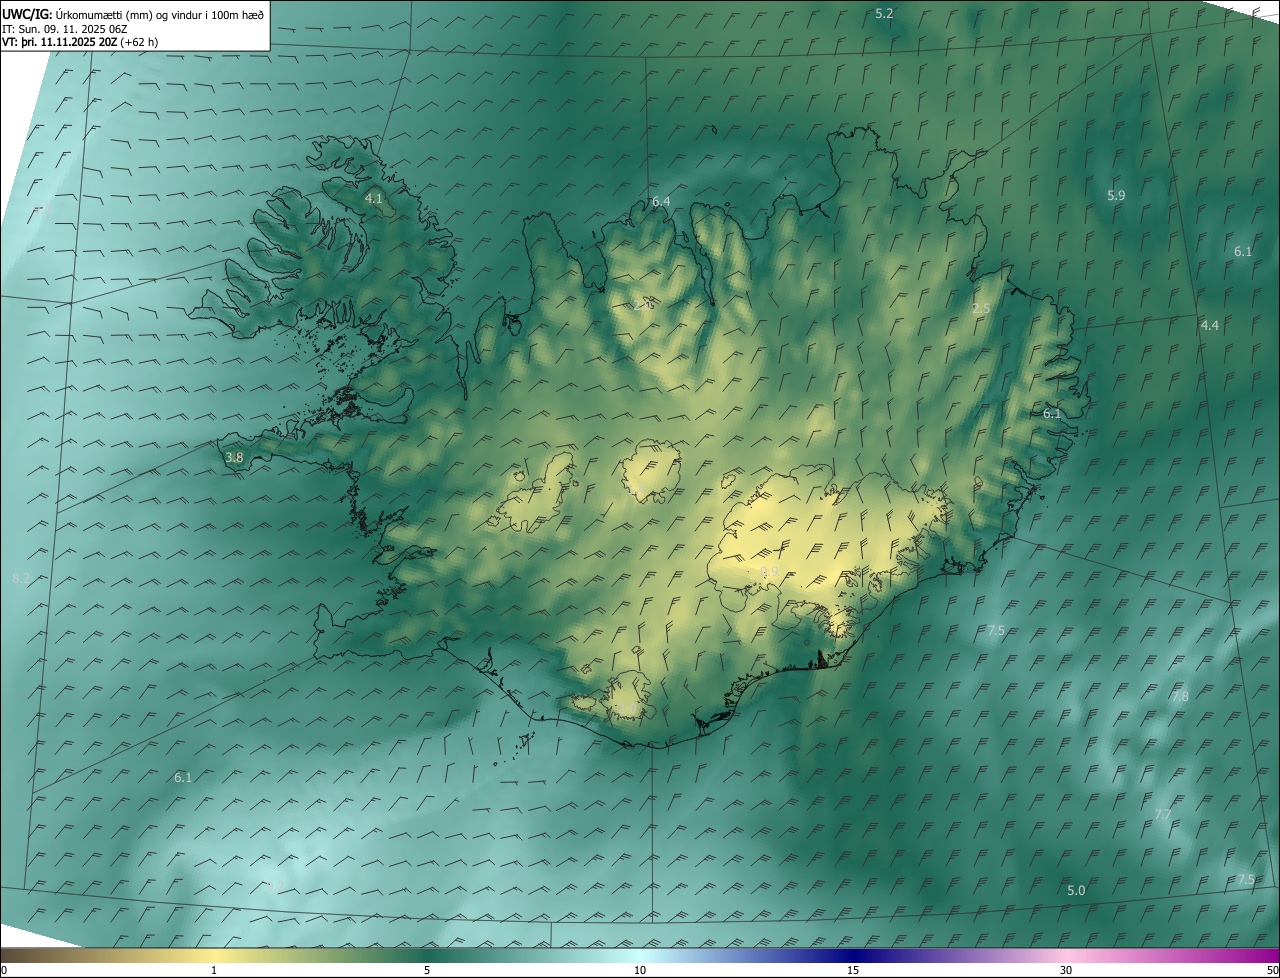Click the 15 tick on the colour scale
Viewport: 1280px width, 978px height.
pos(853,970)
